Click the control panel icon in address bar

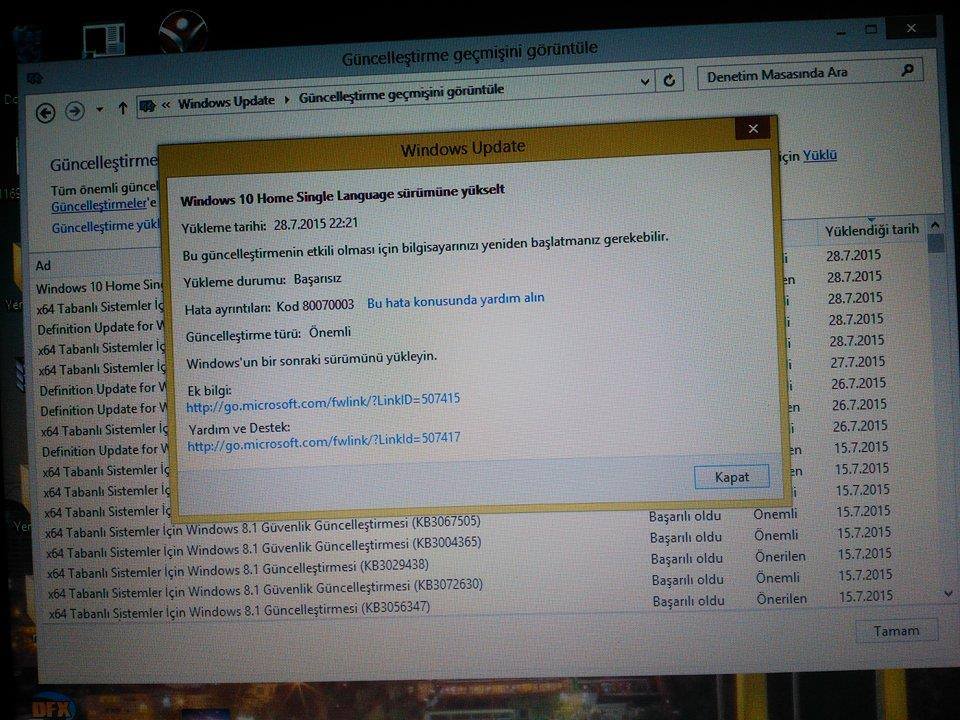pos(148,106)
